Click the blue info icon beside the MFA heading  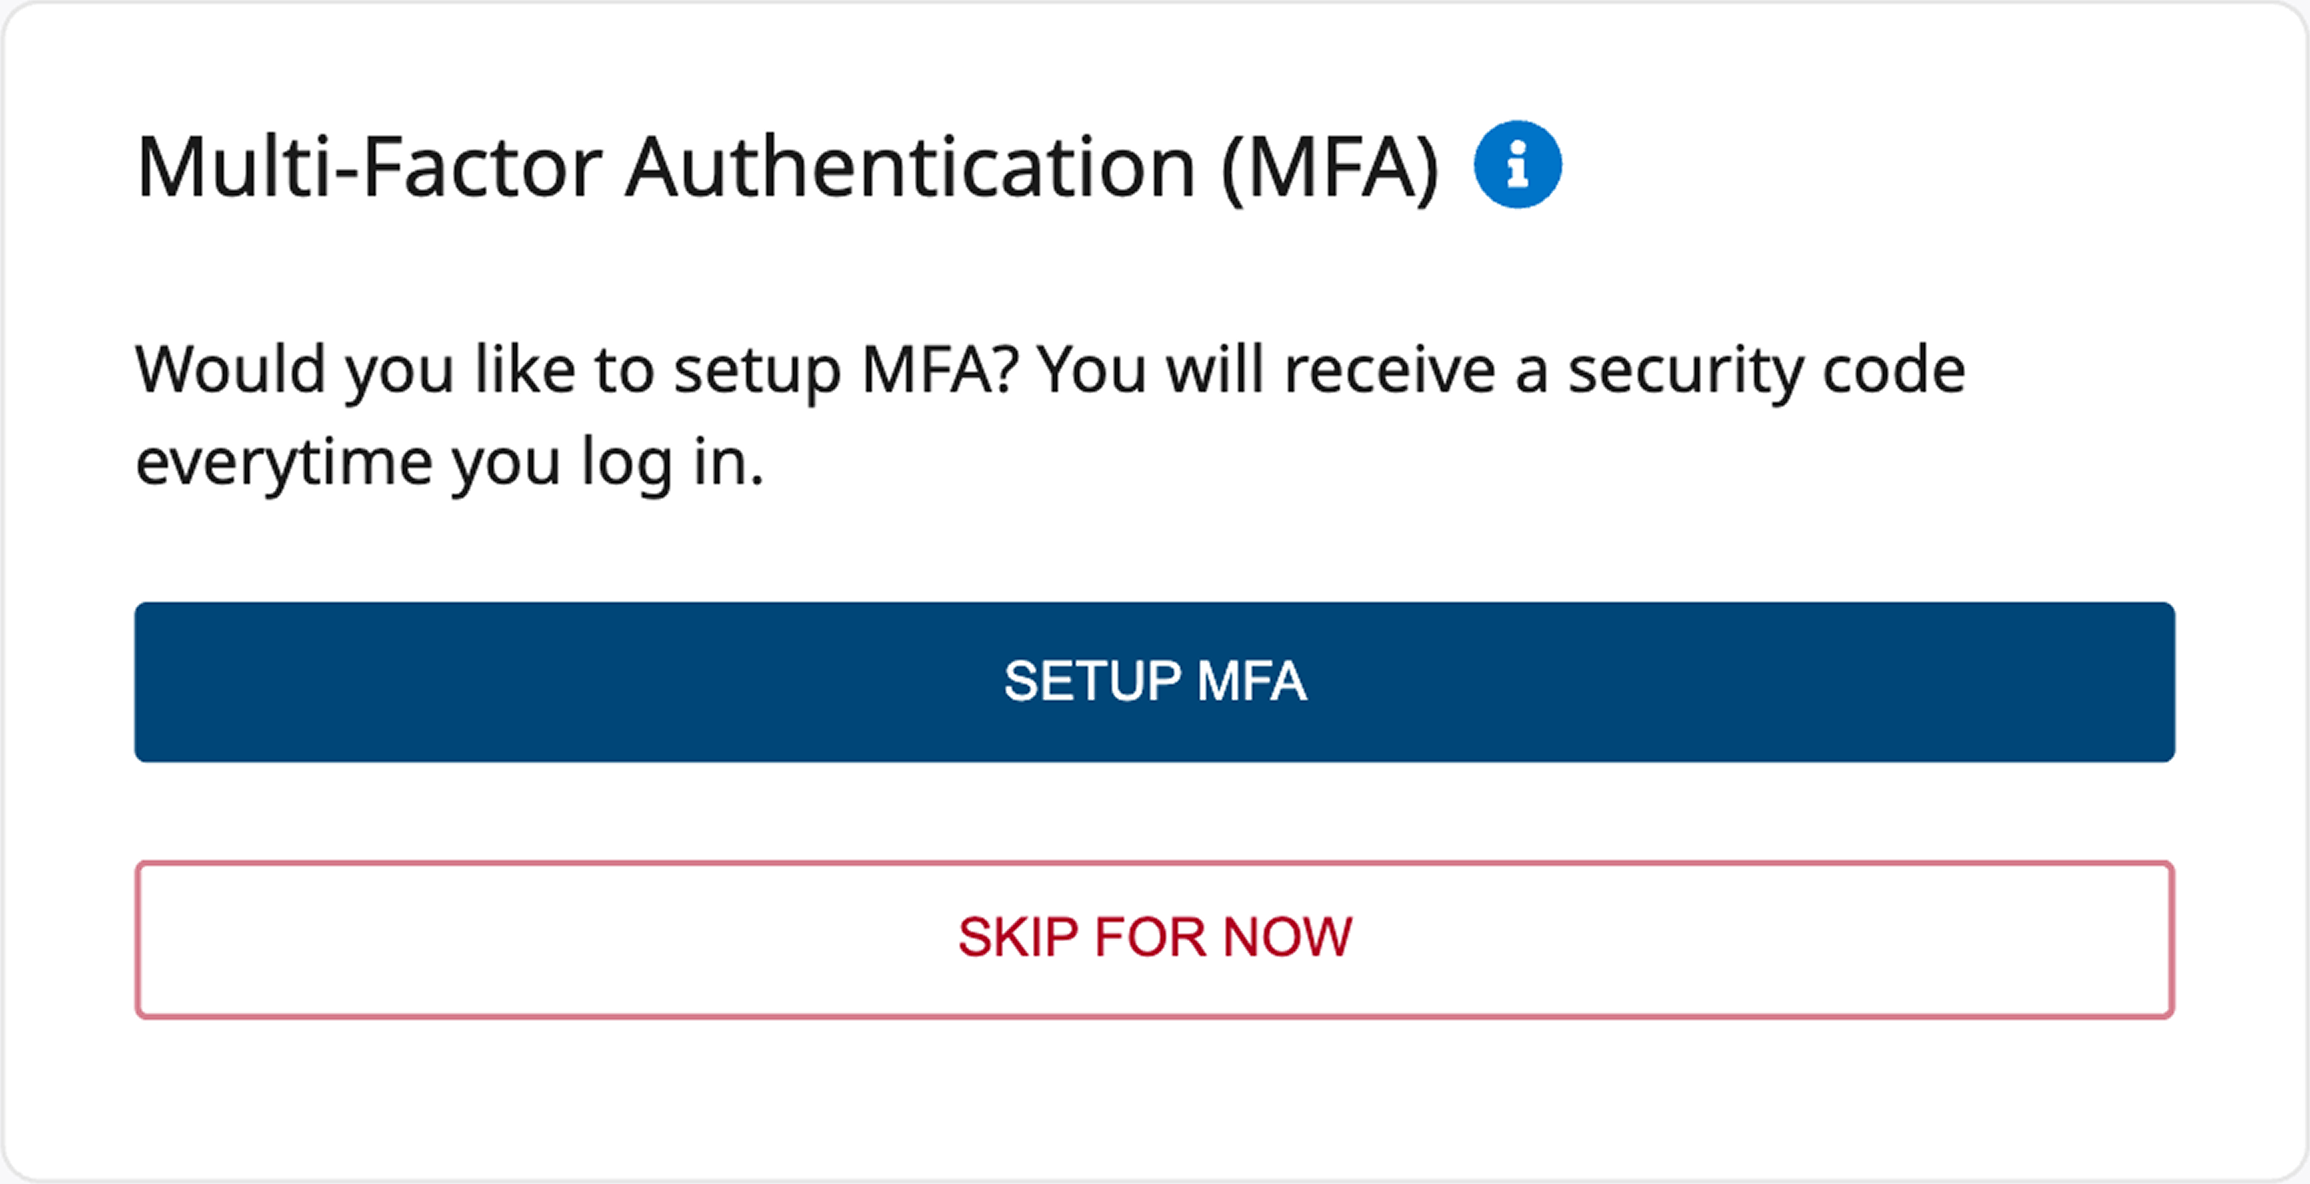click(x=1517, y=164)
